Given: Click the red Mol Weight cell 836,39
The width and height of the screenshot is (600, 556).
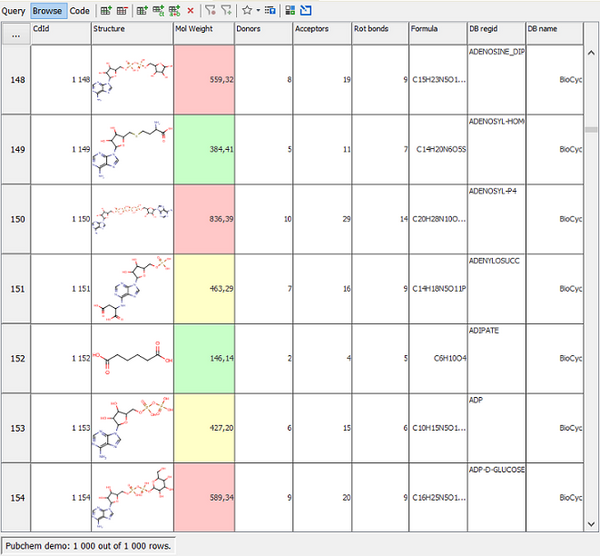Looking at the screenshot, I should pyautogui.click(x=203, y=219).
